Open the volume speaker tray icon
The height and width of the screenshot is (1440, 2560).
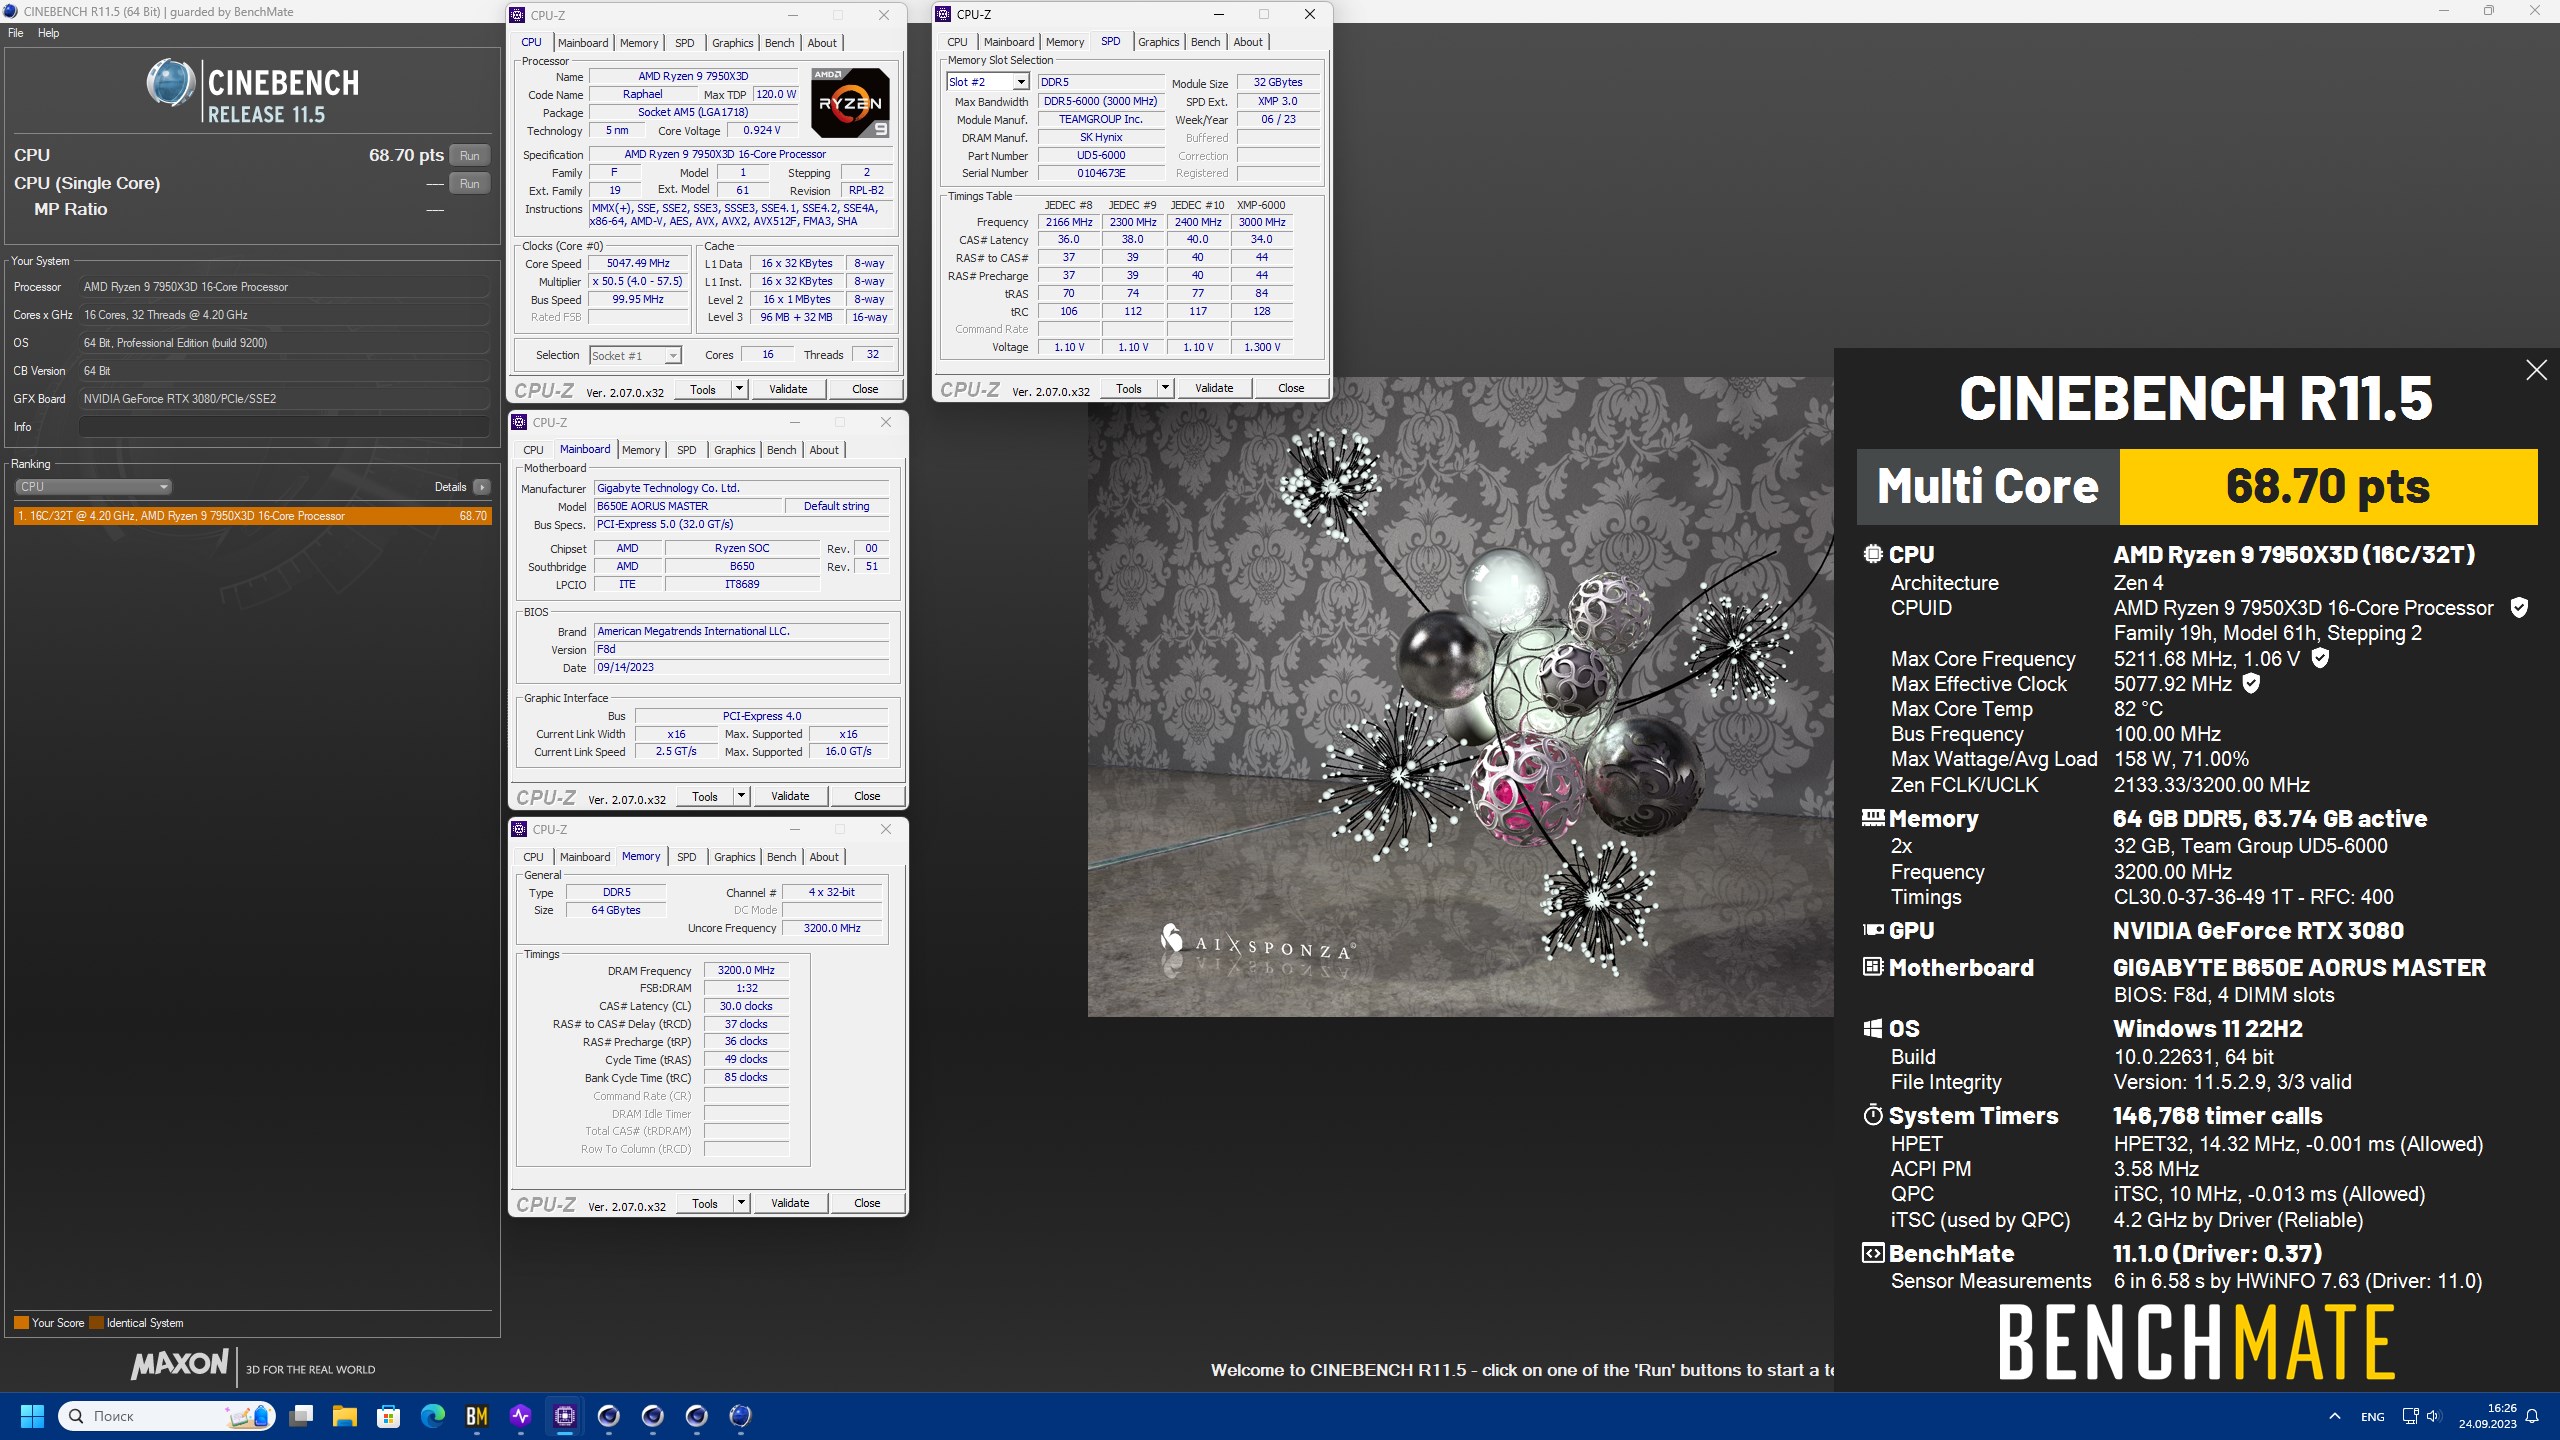pos(2433,1416)
